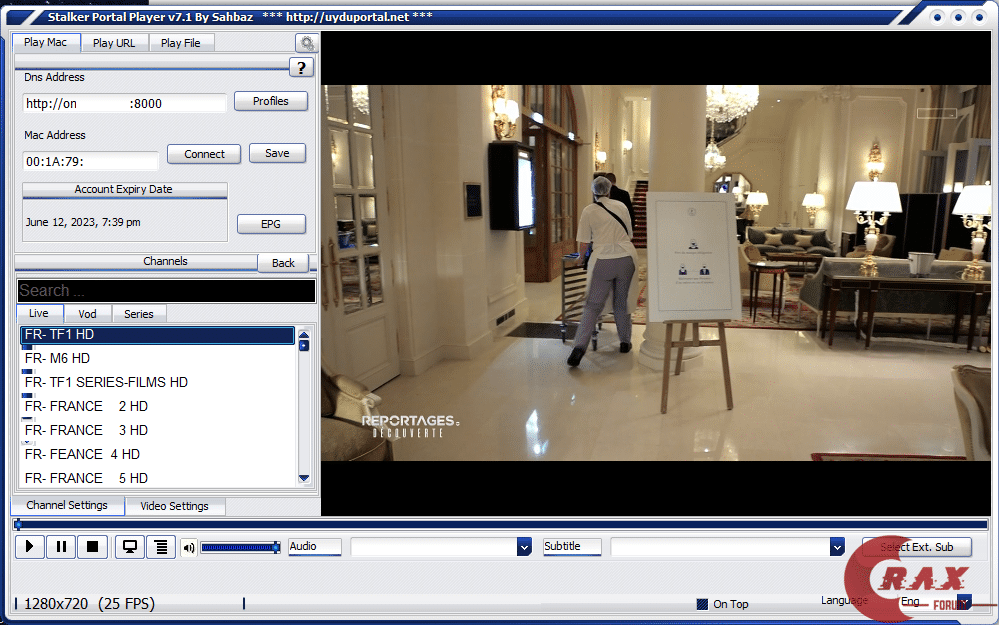Click the playlist lines icon
Viewport: 999px width, 625px height.
(x=160, y=547)
